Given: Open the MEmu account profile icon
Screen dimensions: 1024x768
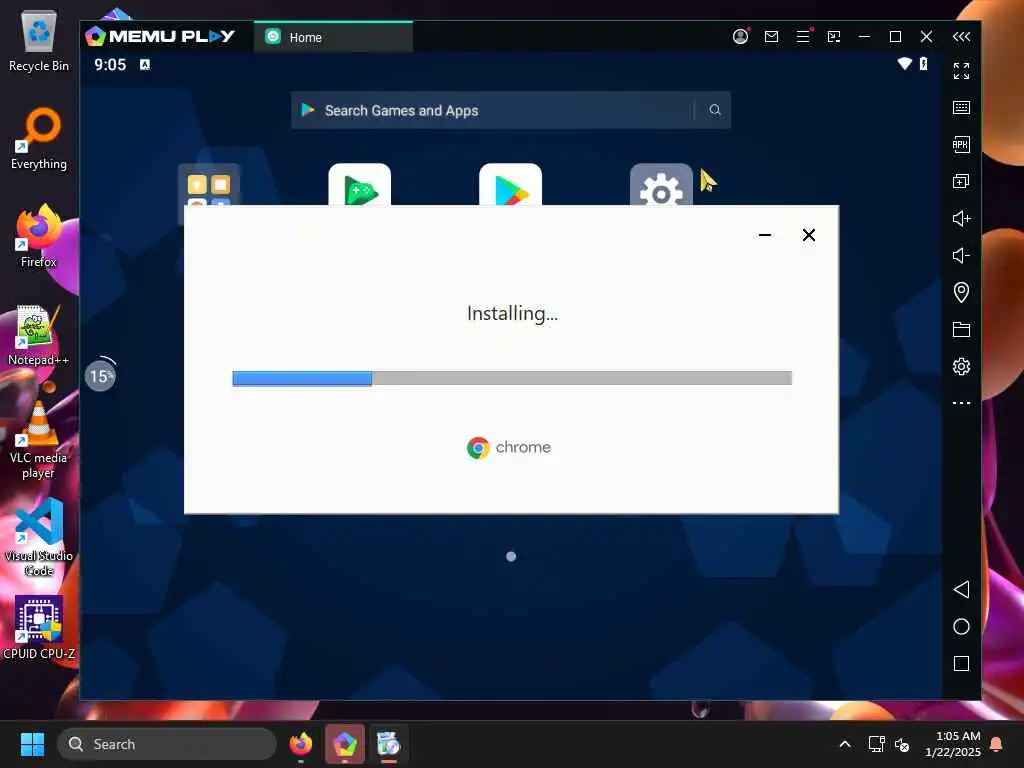Looking at the screenshot, I should point(740,37).
